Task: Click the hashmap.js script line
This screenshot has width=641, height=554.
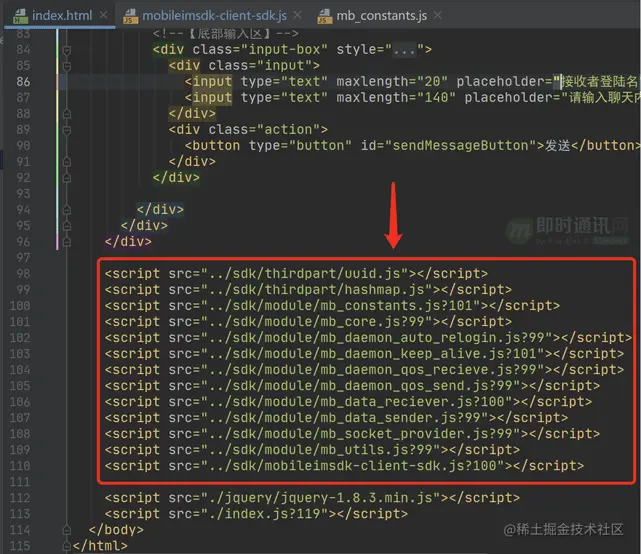Action: (x=308, y=289)
